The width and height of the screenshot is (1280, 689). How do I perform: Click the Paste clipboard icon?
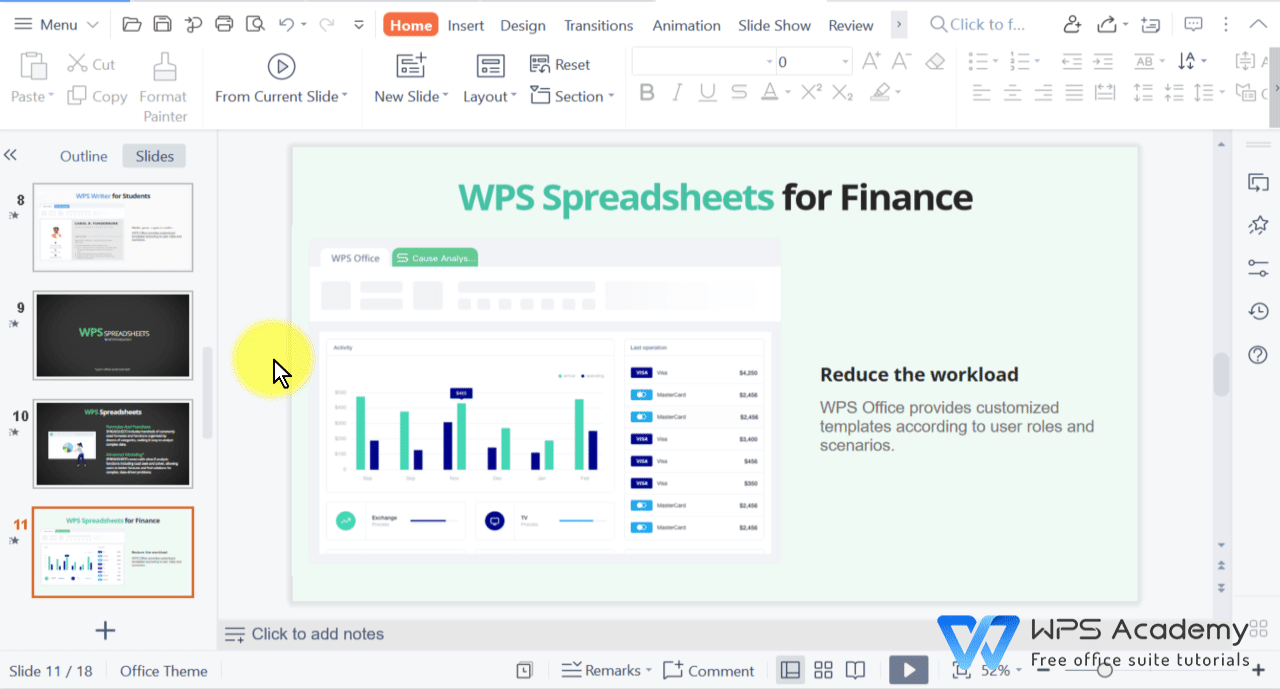pos(33,67)
